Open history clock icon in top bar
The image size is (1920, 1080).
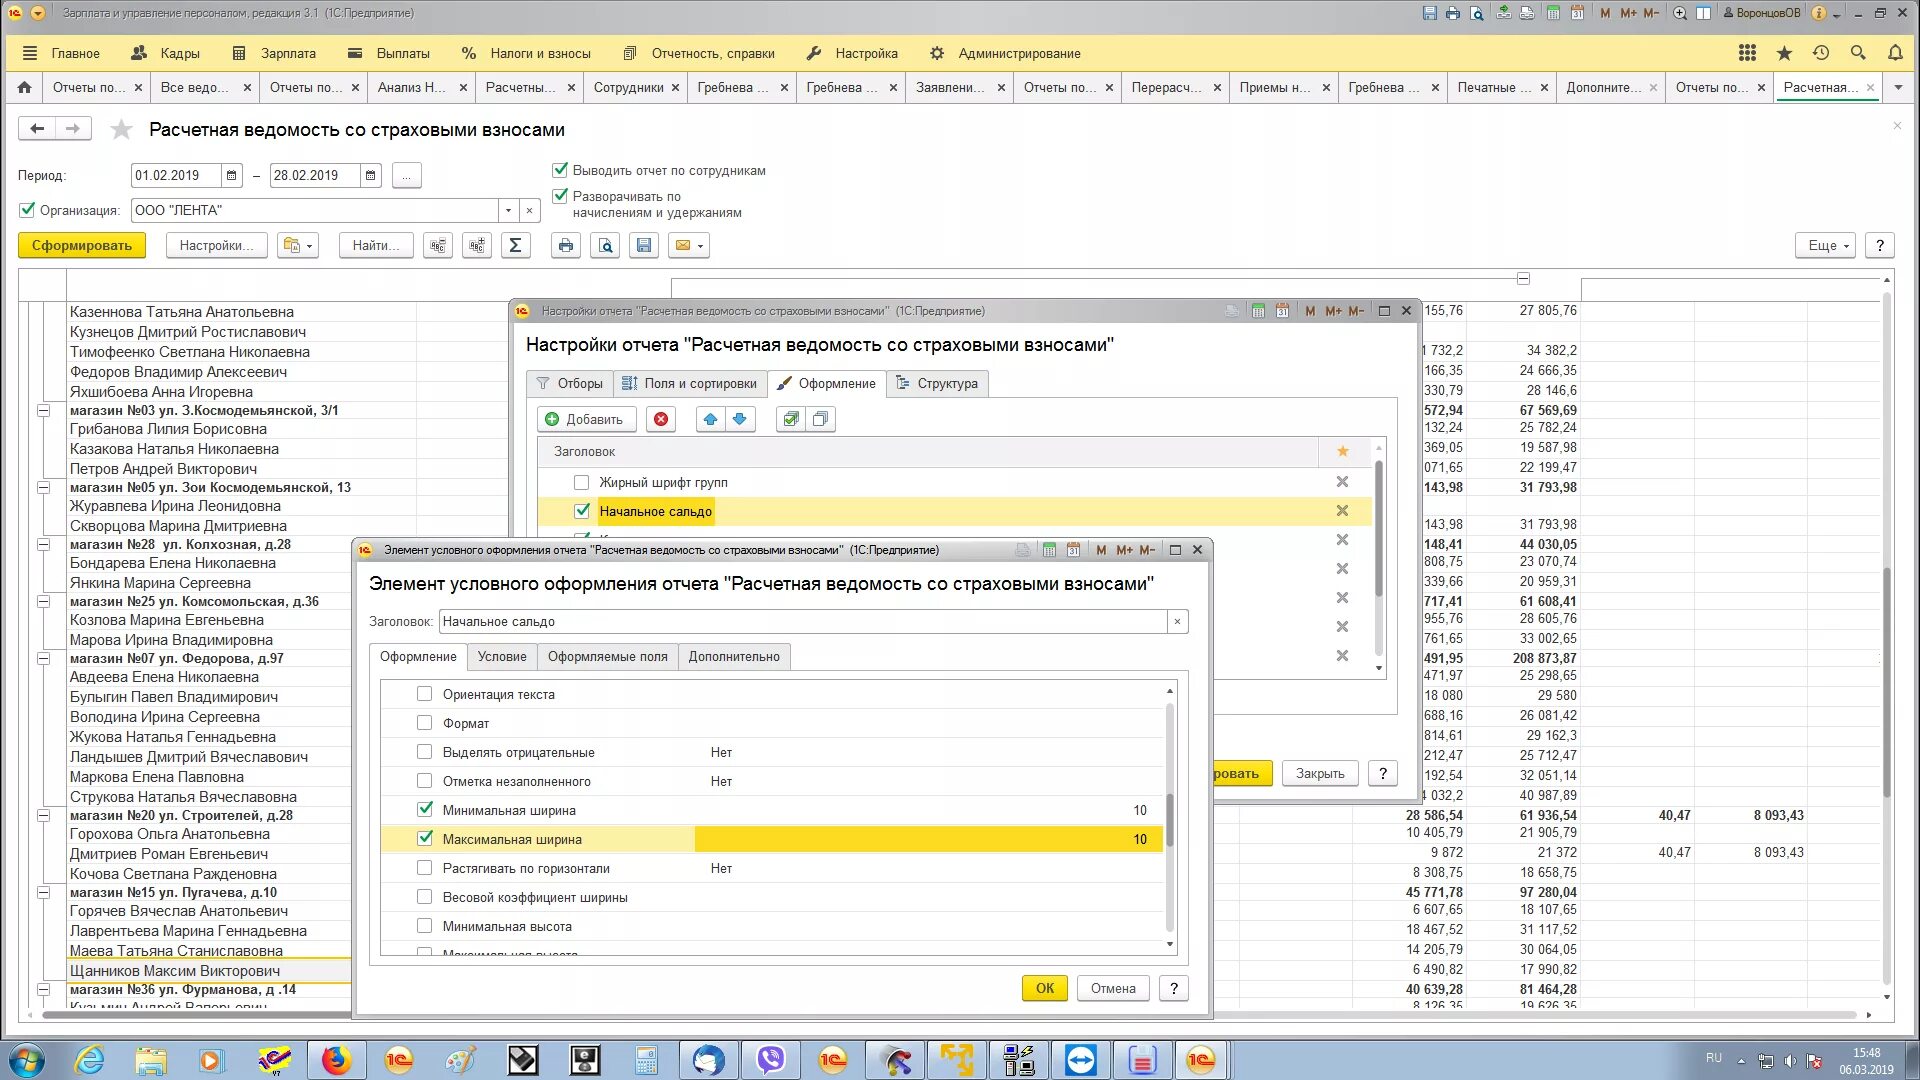[1821, 53]
